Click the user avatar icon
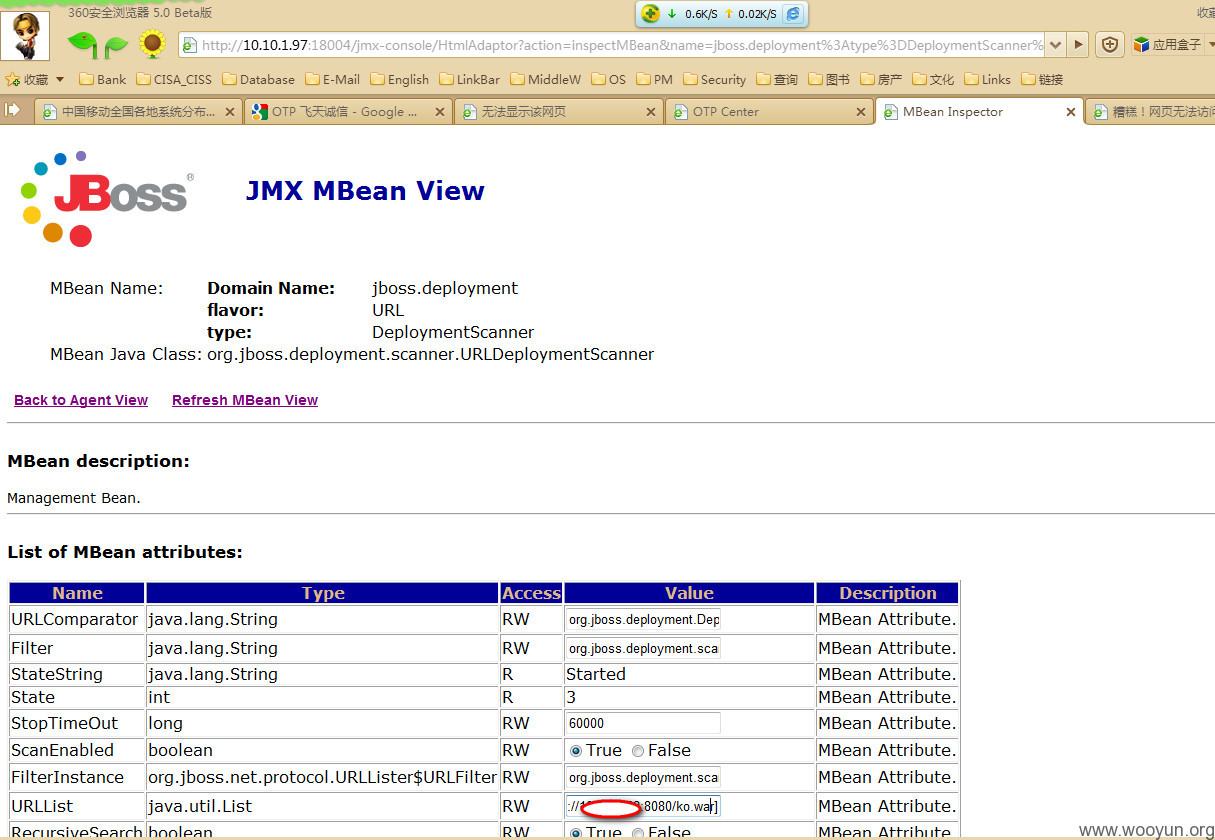The height and width of the screenshot is (840, 1215). coord(25,36)
